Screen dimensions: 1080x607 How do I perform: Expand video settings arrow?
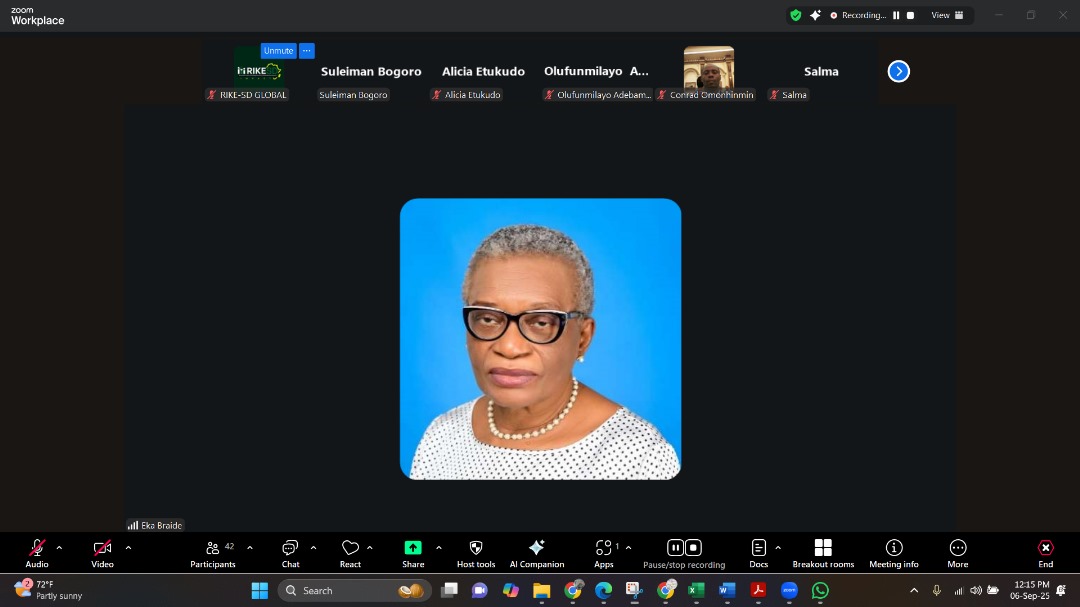[128, 548]
